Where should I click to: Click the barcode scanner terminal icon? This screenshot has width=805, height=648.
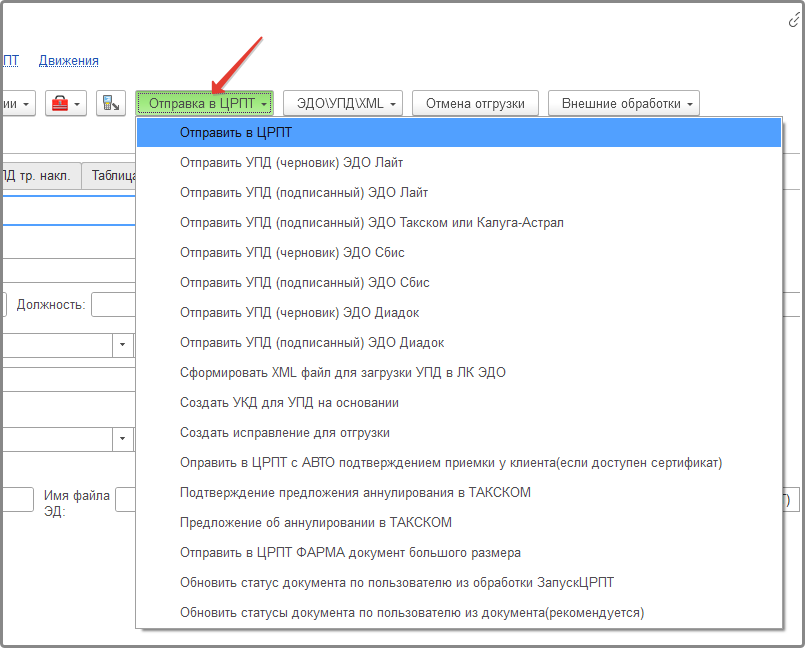pos(111,104)
